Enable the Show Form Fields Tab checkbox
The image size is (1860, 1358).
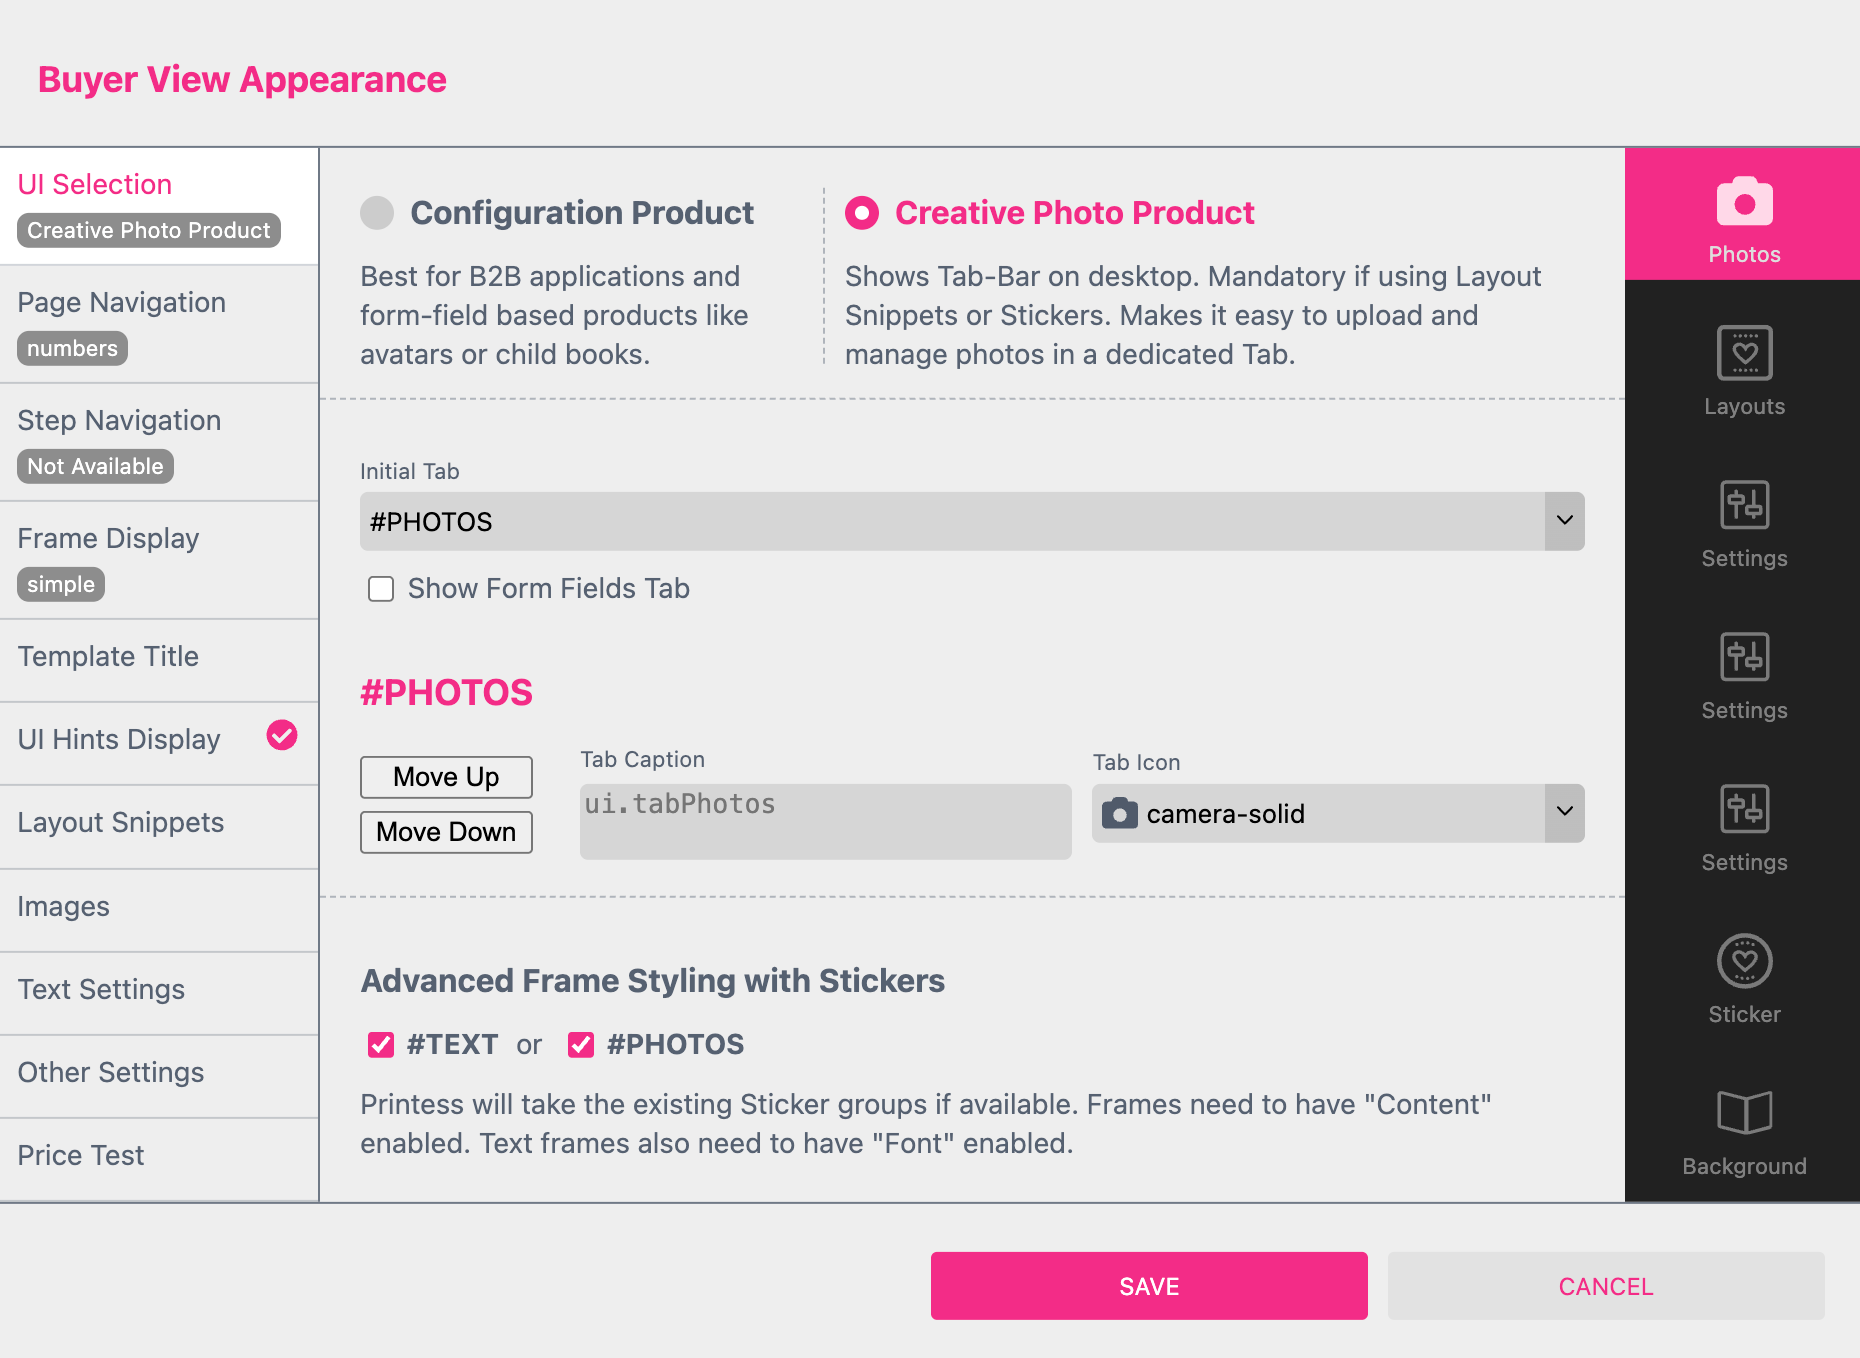(381, 589)
